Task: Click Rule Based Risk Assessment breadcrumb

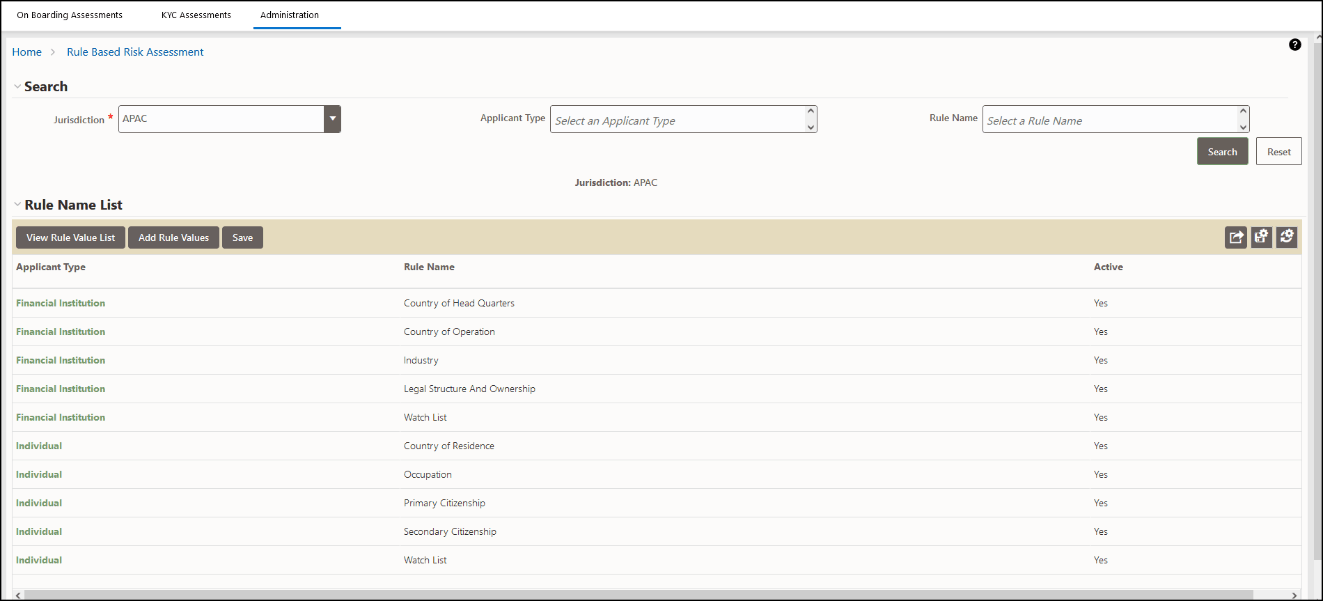Action: [x=135, y=52]
